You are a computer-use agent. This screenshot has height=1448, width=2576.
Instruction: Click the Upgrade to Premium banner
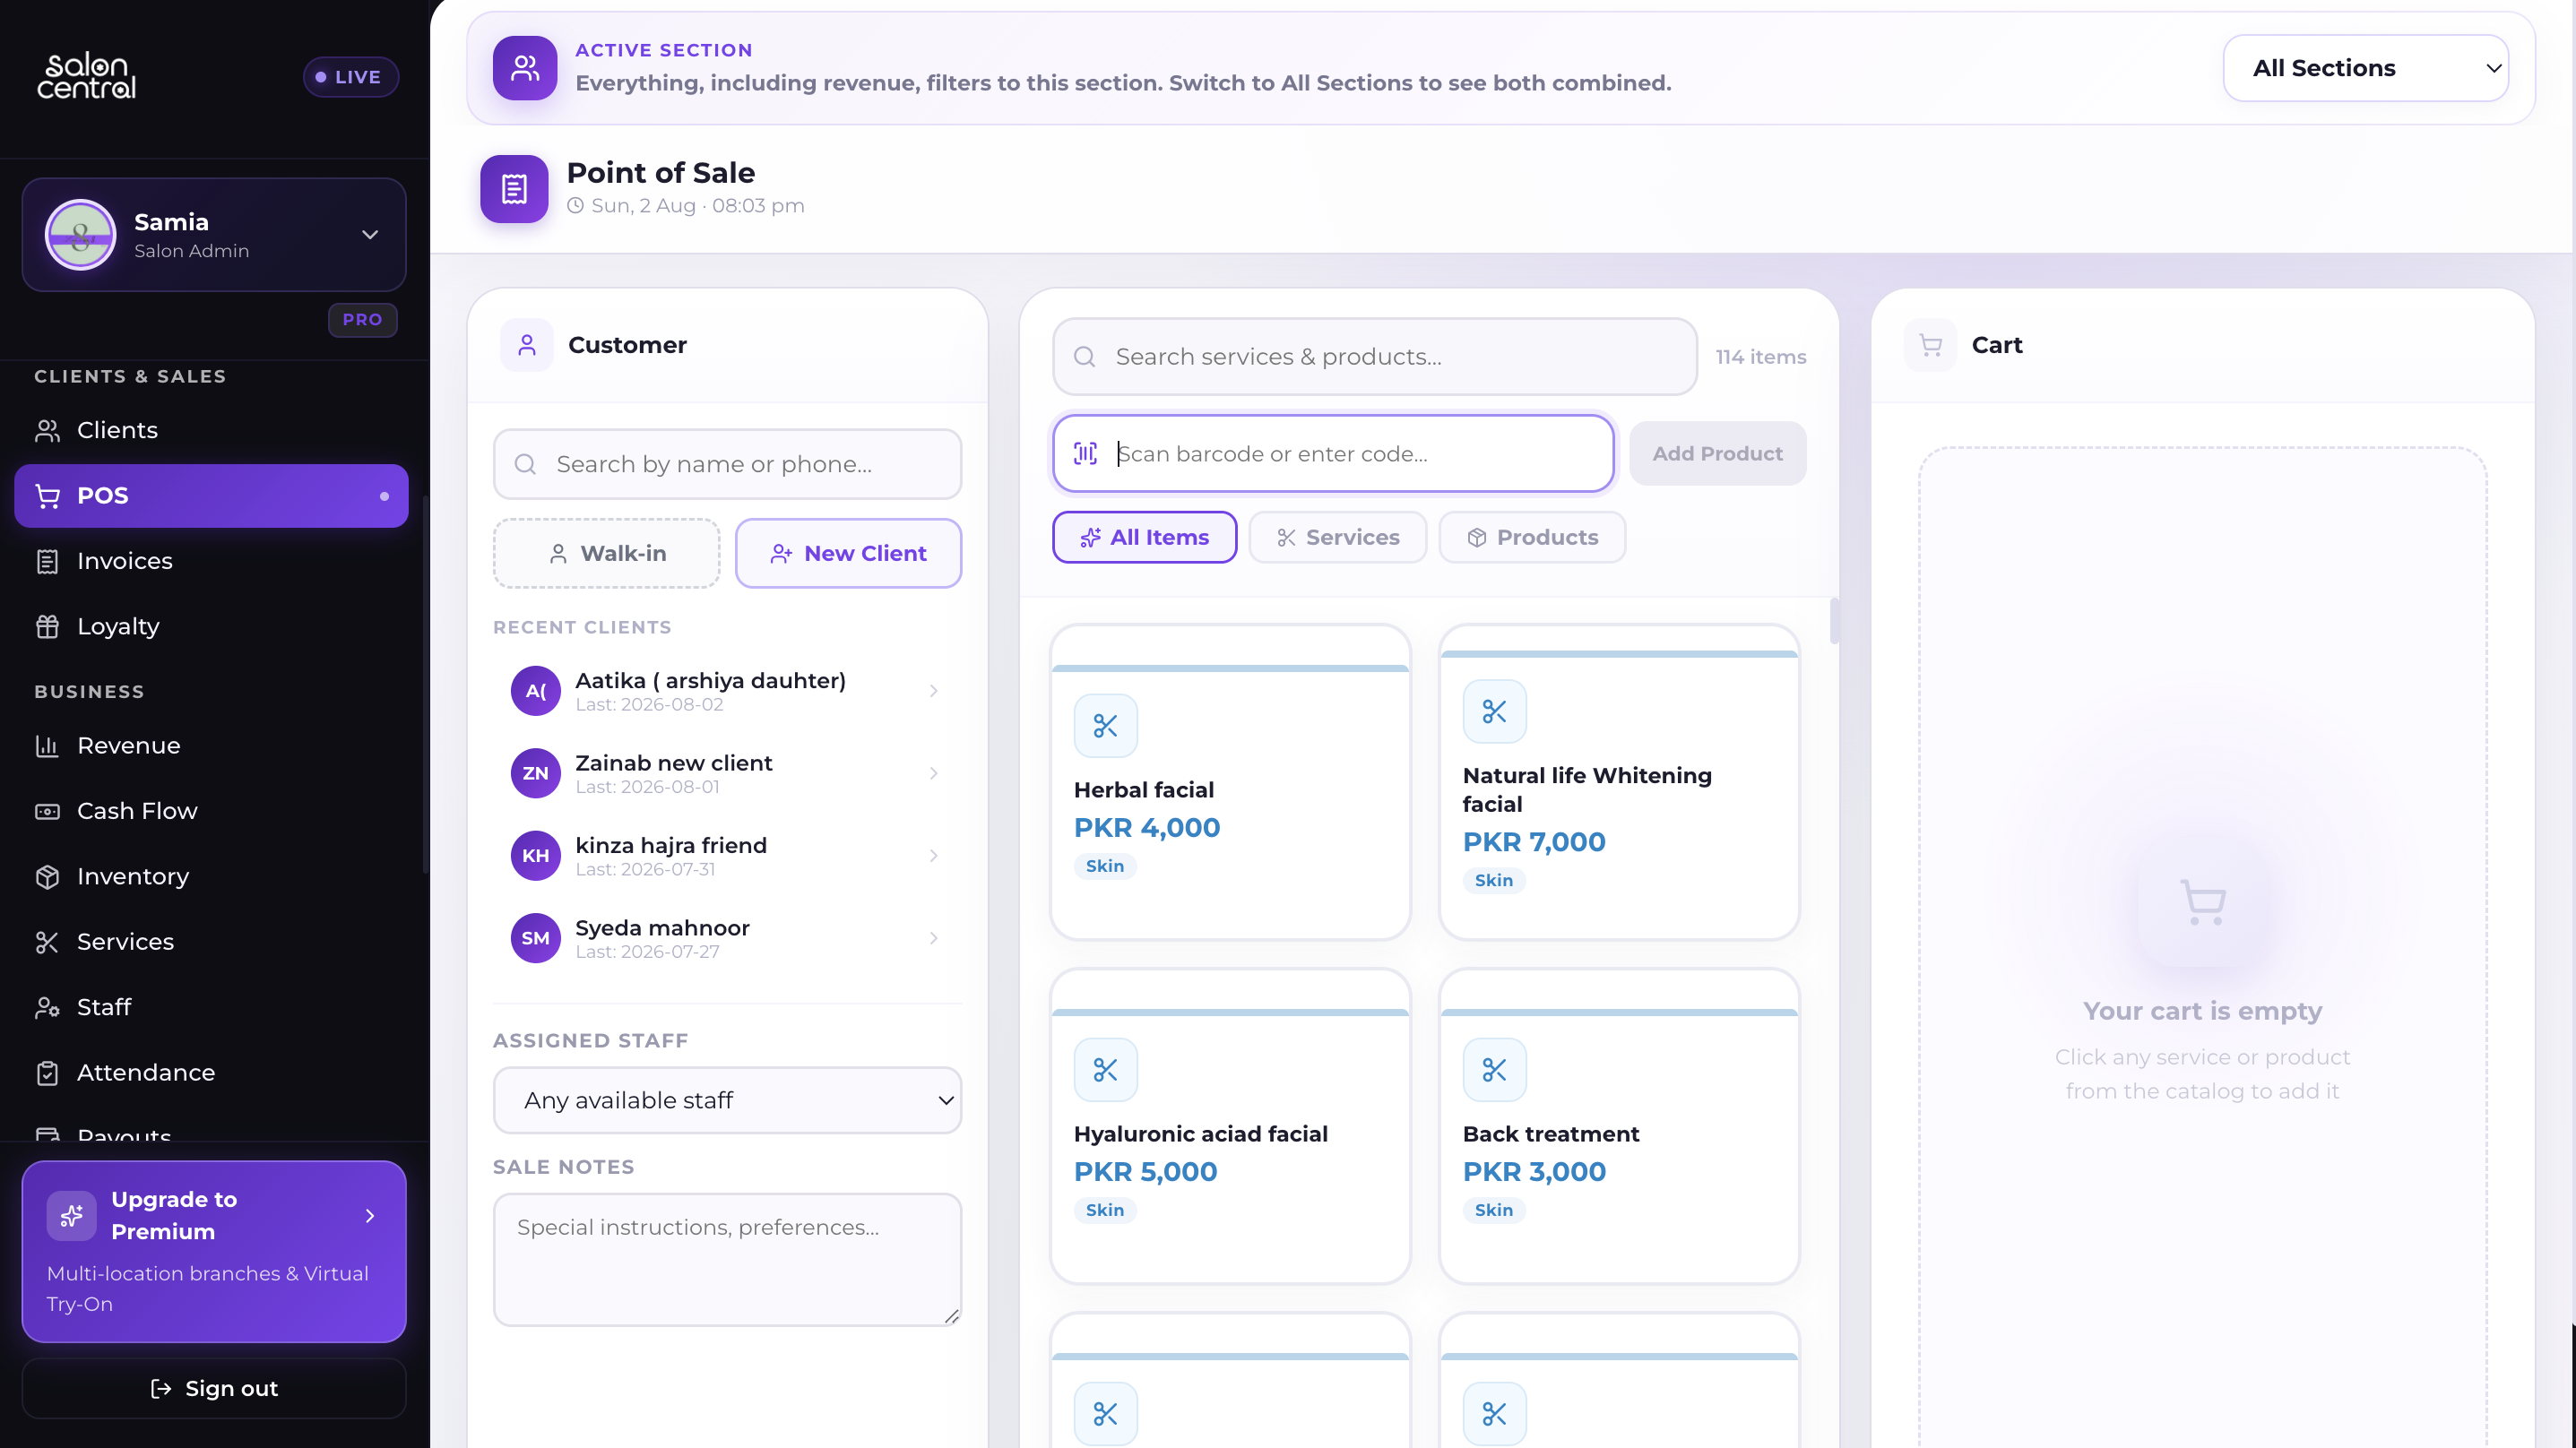pyautogui.click(x=214, y=1251)
